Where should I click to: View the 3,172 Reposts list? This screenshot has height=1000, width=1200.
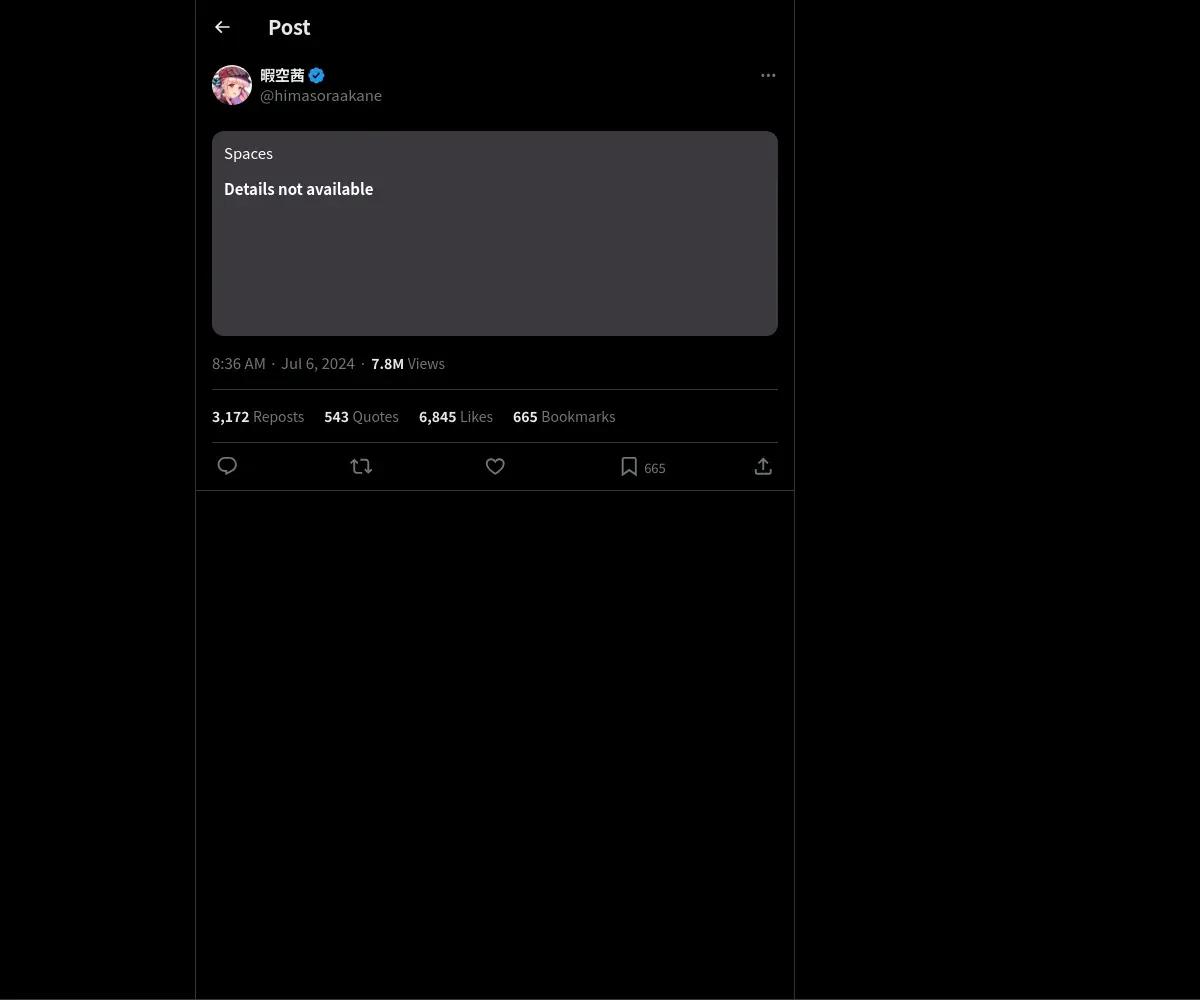[x=258, y=417]
